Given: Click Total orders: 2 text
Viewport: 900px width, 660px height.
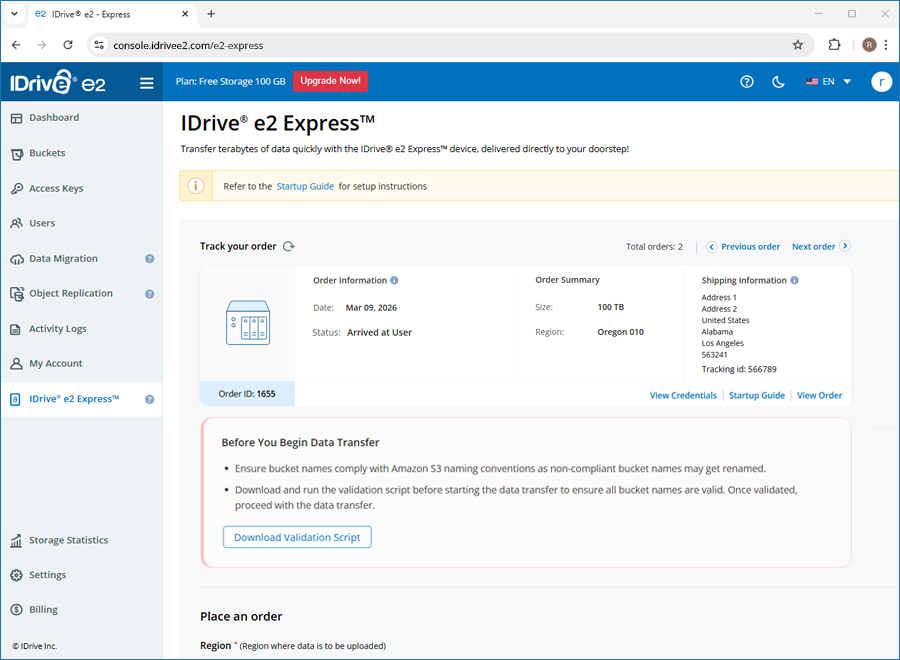Looking at the screenshot, I should click(x=654, y=247).
